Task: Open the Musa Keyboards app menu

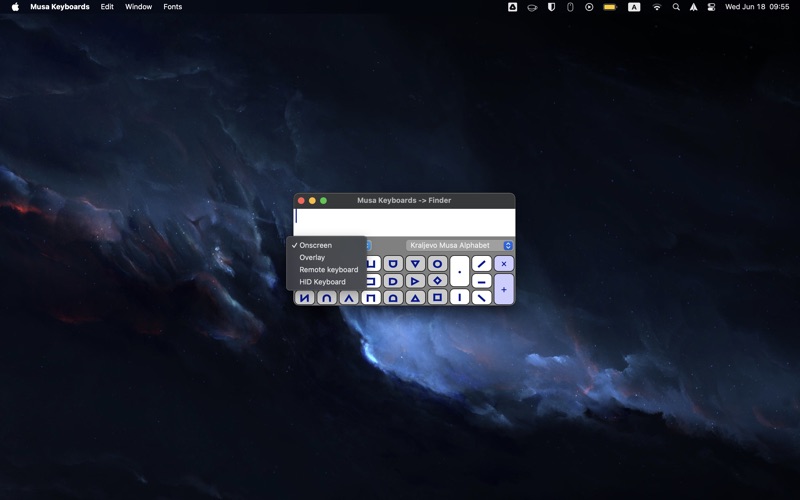Action: [60, 7]
